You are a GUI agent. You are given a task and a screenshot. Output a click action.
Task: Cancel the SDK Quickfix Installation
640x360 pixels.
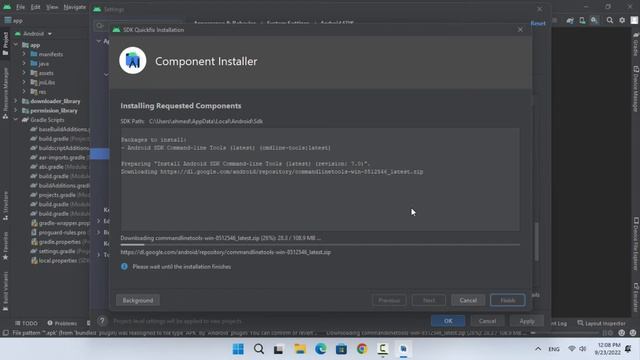pos(468,300)
